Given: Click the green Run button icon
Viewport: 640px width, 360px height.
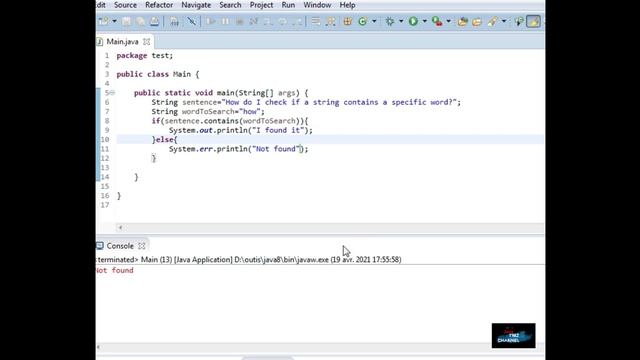Looking at the screenshot, I should 413,21.
